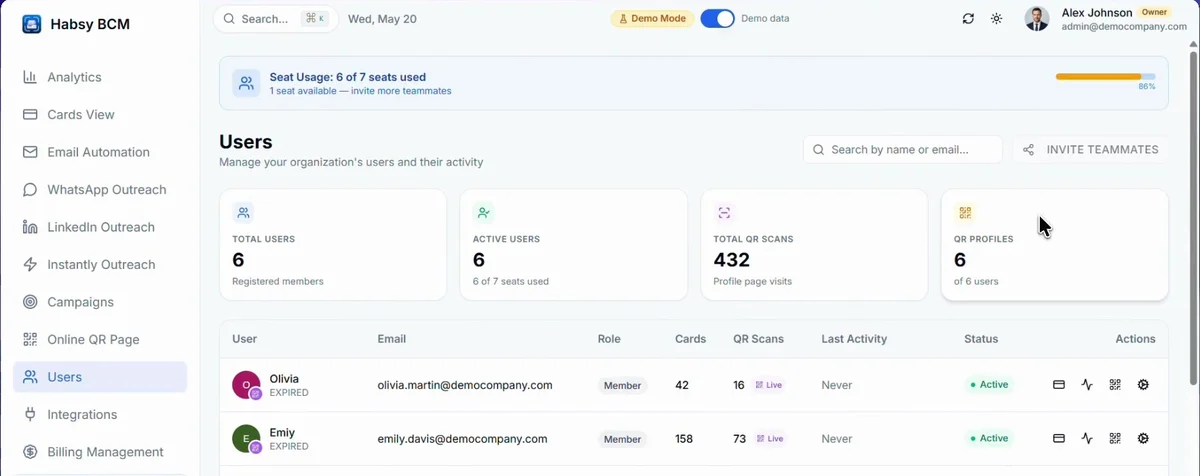Click olivia.martin@democompany.com email
The width and height of the screenshot is (1200, 476).
465,385
